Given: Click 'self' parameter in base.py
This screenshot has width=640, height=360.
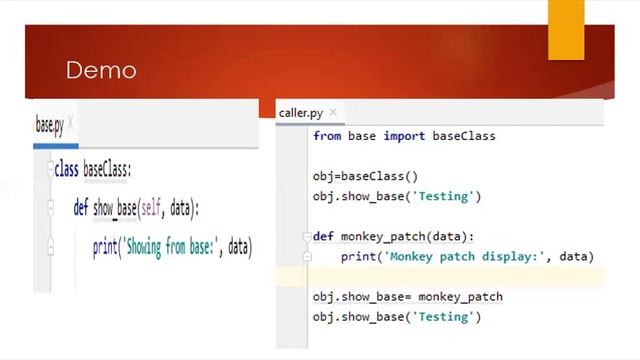Looking at the screenshot, I should 151,208.
